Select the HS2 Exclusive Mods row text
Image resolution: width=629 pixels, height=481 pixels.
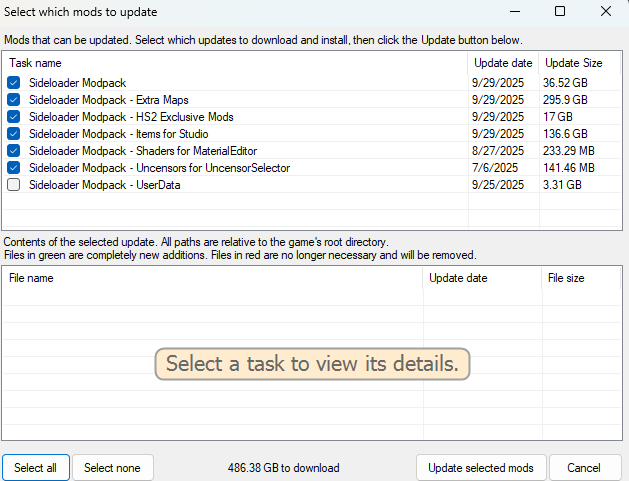[131, 117]
